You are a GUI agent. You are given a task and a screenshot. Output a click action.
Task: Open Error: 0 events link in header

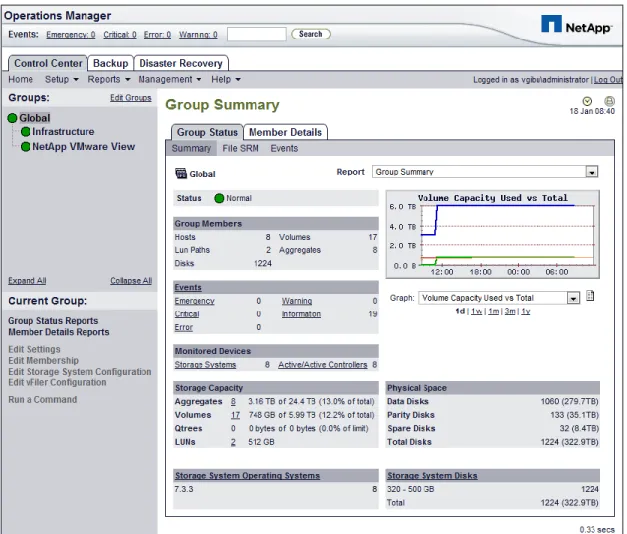(157, 35)
